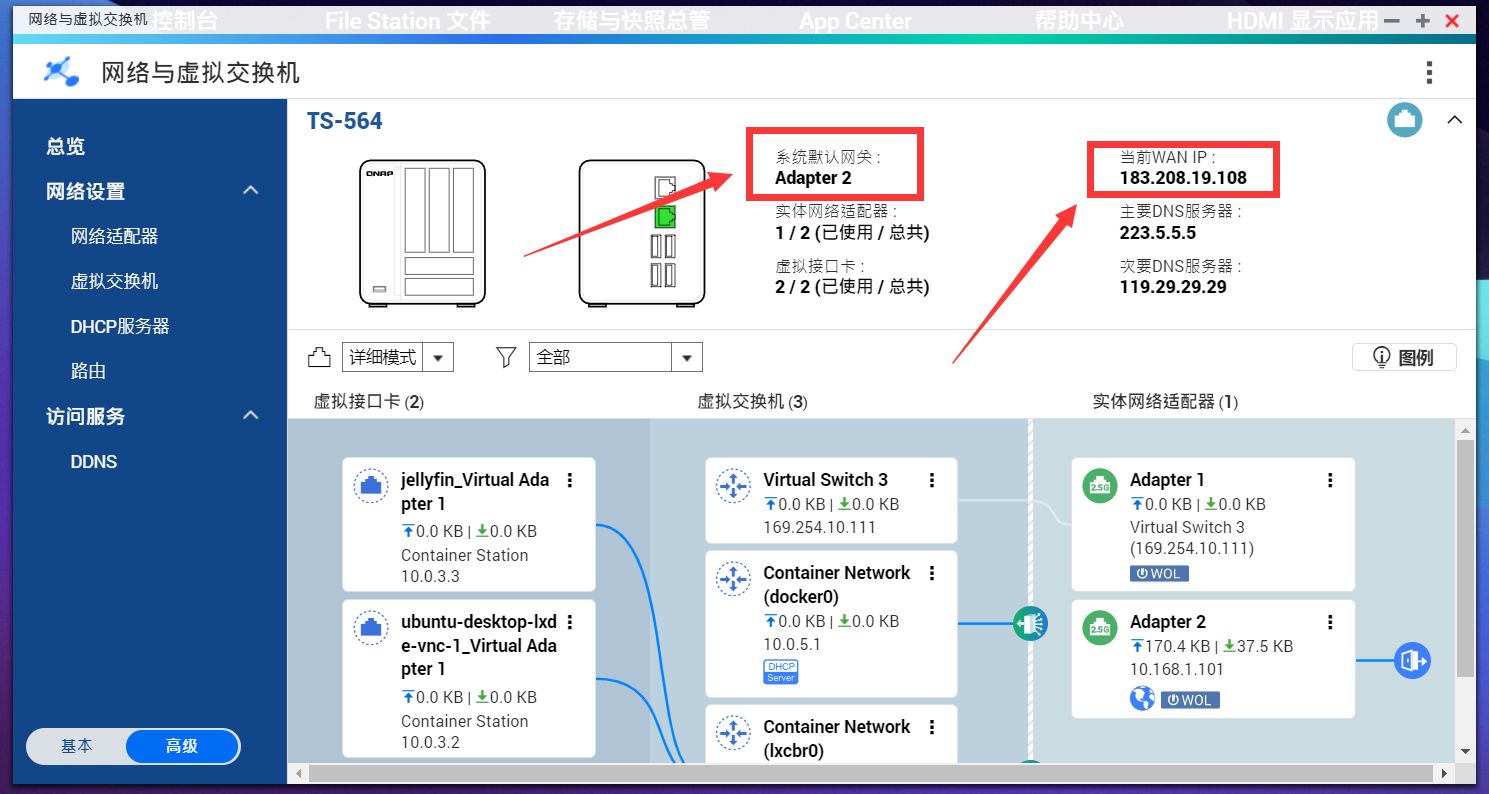Viewport: 1489px width, 794px height.
Task: Open options menu for Container Network (docker0)
Action: 932,573
